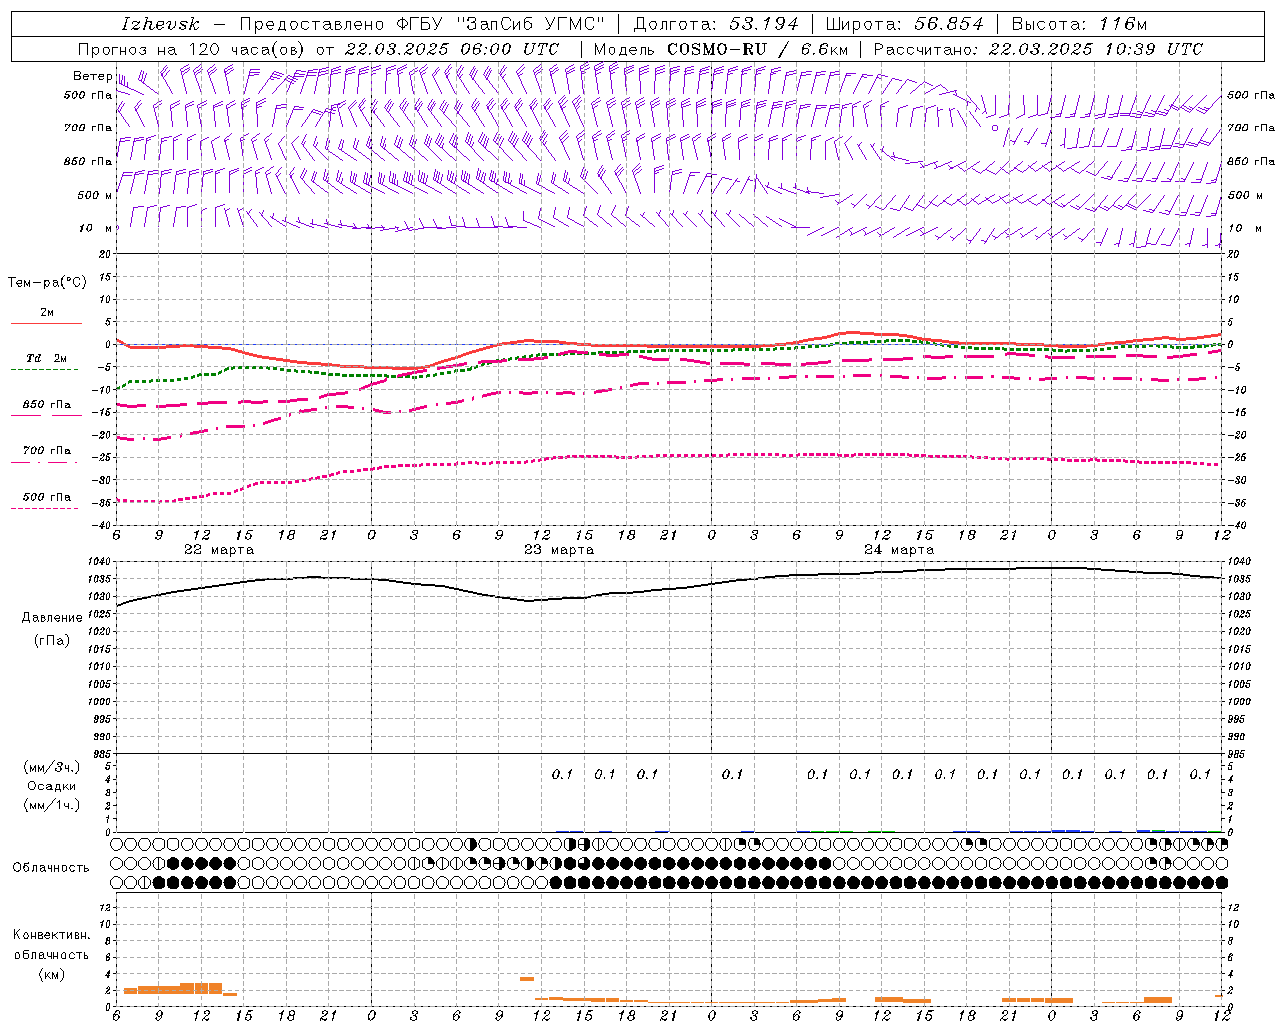Click the "23 марта" date label
This screenshot has height=1024, width=1280.
click(x=559, y=550)
